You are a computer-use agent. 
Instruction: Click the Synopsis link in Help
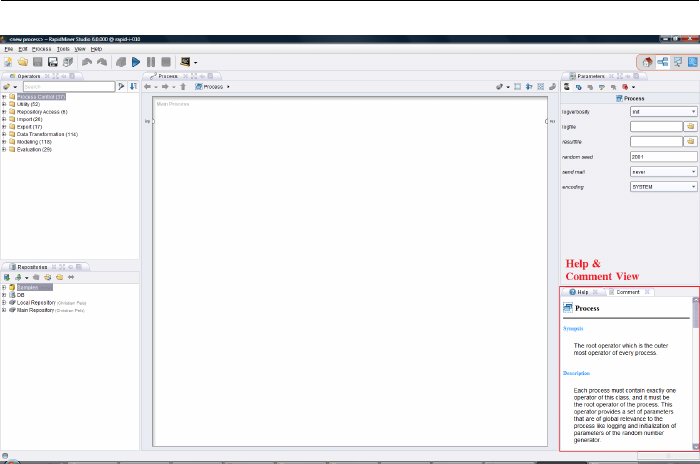573,328
